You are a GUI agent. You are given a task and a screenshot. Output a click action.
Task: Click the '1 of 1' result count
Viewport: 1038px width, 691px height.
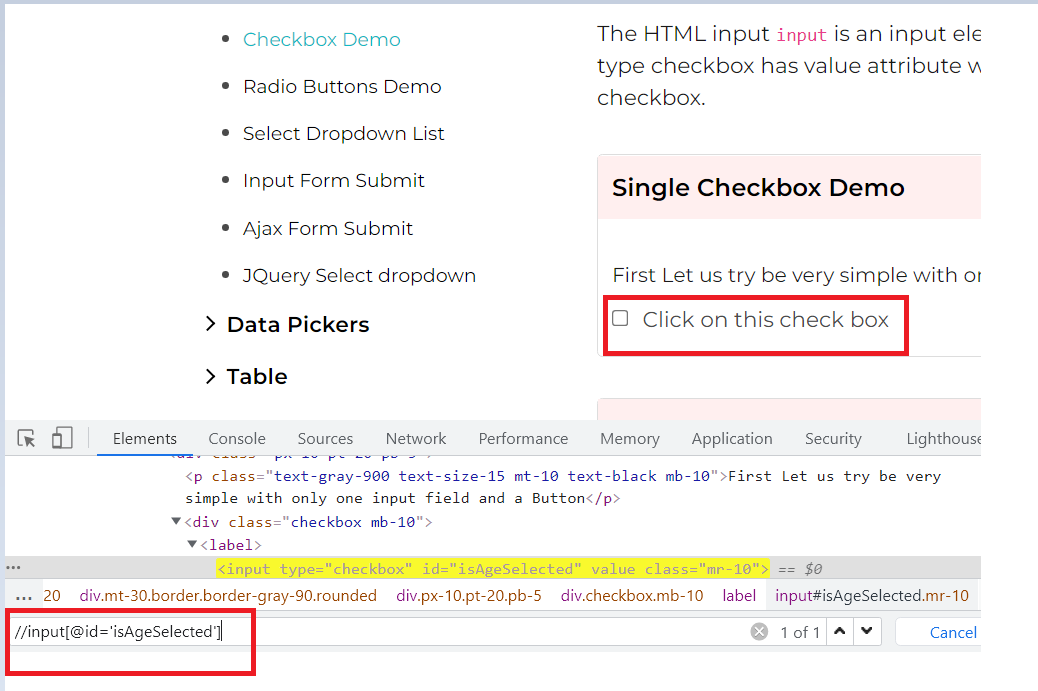tap(800, 633)
